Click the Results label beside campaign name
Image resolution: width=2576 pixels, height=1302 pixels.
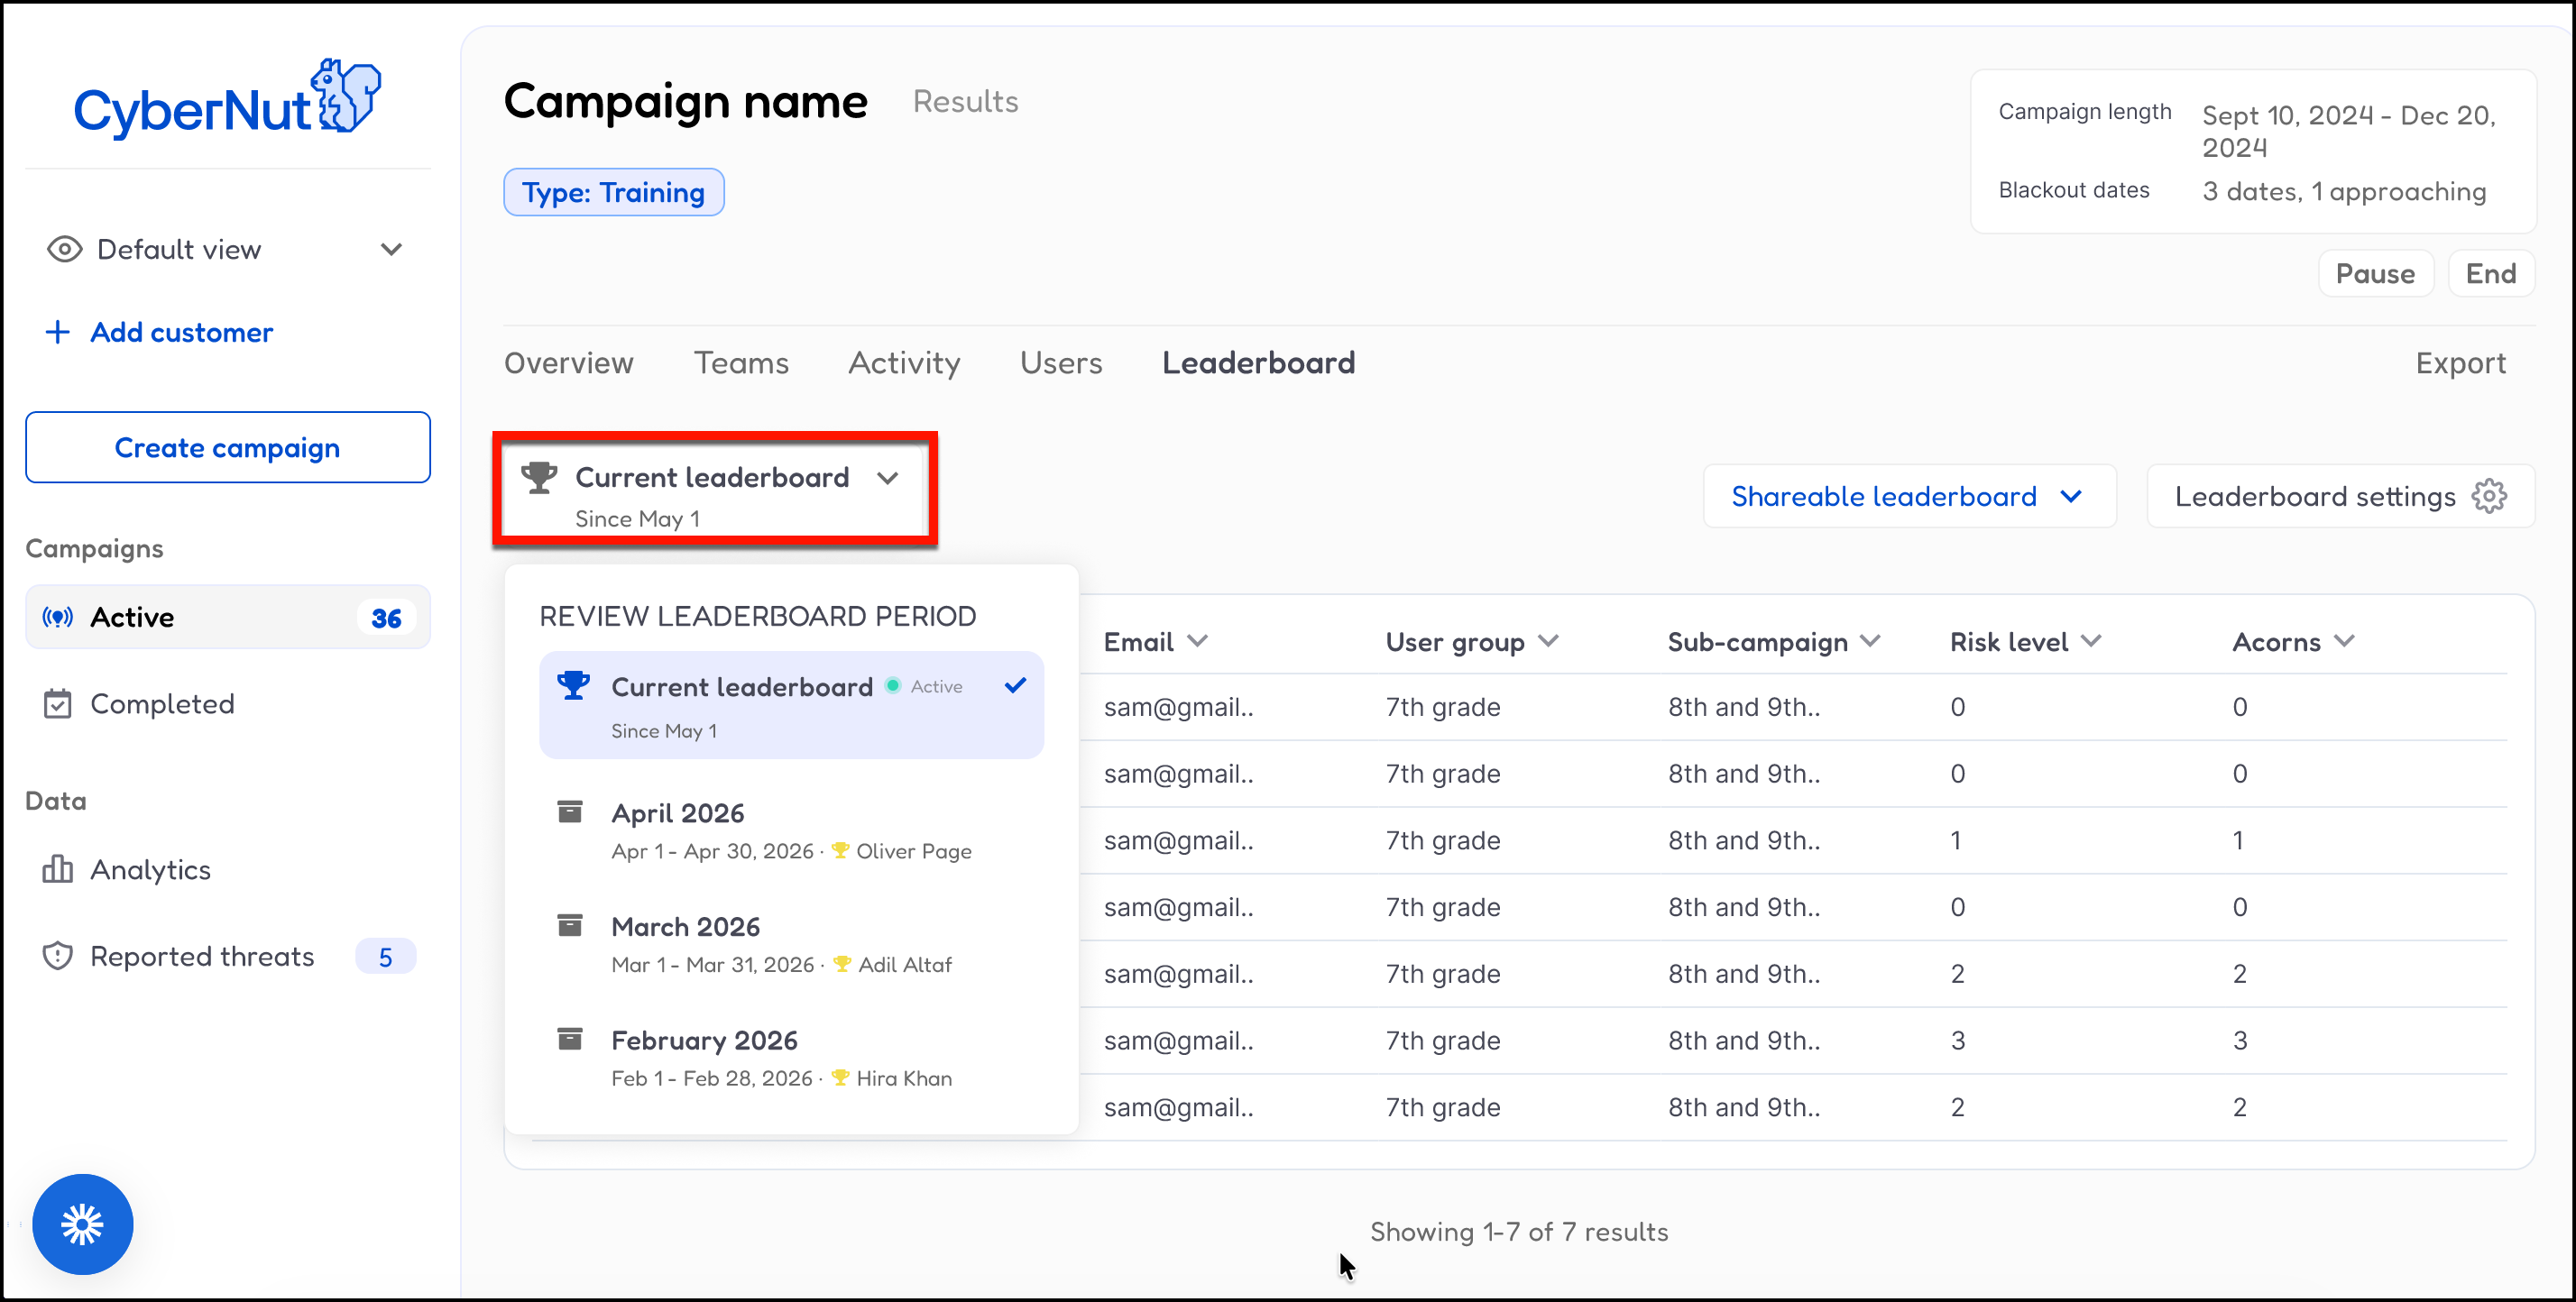[965, 101]
